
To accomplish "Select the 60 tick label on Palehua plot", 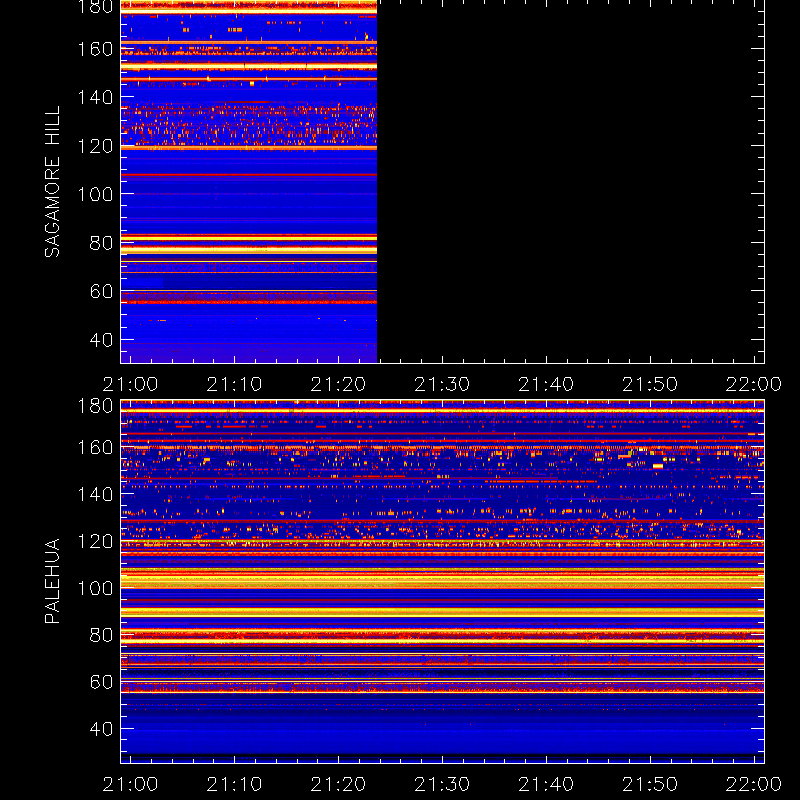I will coord(101,682).
